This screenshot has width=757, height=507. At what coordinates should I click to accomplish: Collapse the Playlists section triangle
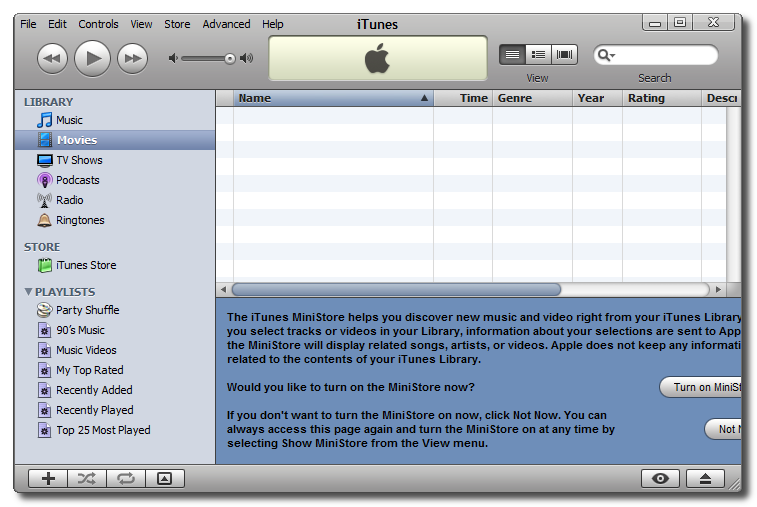(28, 292)
